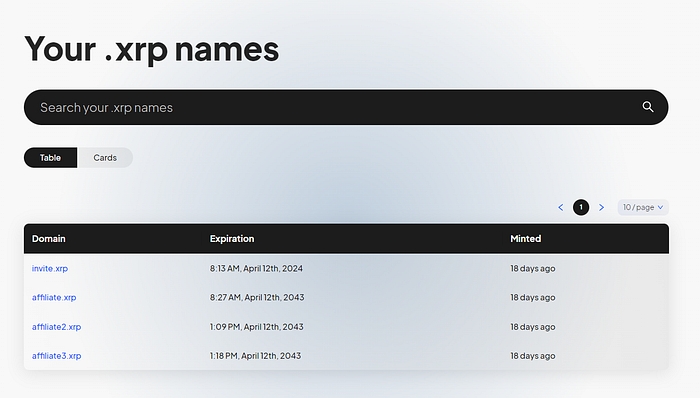The width and height of the screenshot is (700, 398).
Task: Switch to Cards view
Action: point(105,158)
